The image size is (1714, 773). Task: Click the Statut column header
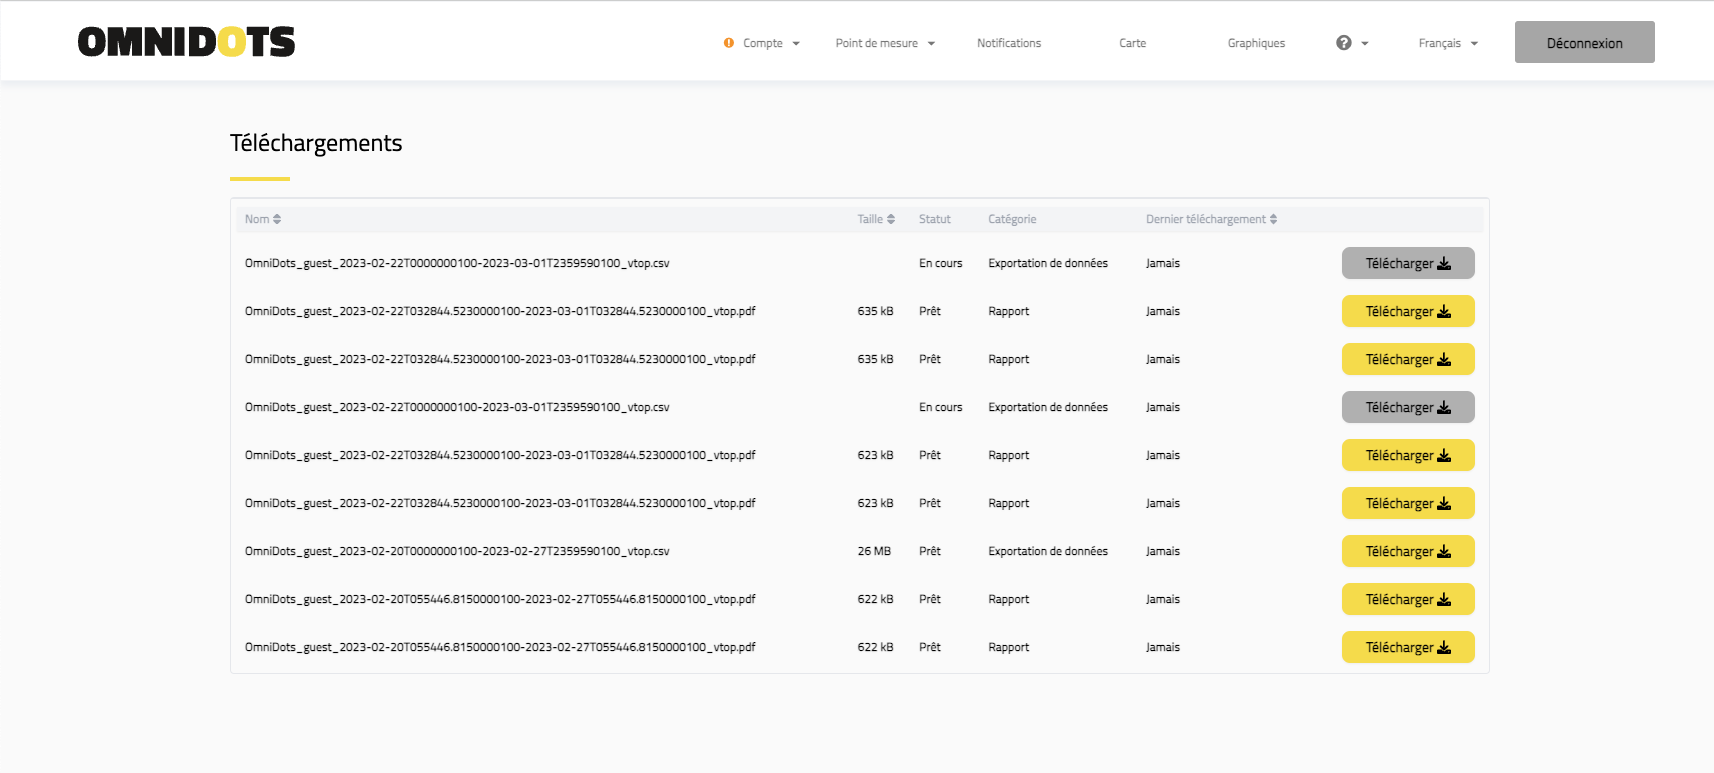(x=934, y=219)
